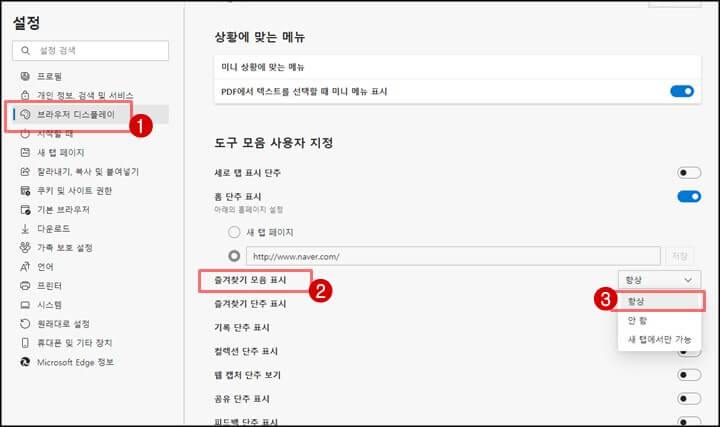Click 컬렉션 단추 표시 label

click(246, 351)
